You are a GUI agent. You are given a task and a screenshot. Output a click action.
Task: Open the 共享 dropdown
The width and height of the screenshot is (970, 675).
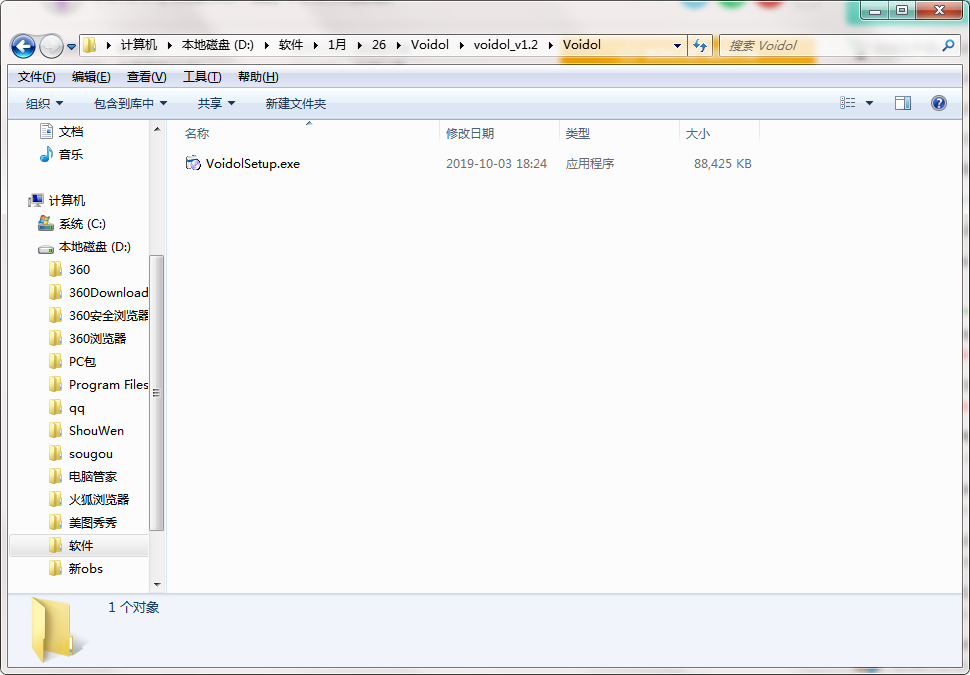pyautogui.click(x=216, y=103)
